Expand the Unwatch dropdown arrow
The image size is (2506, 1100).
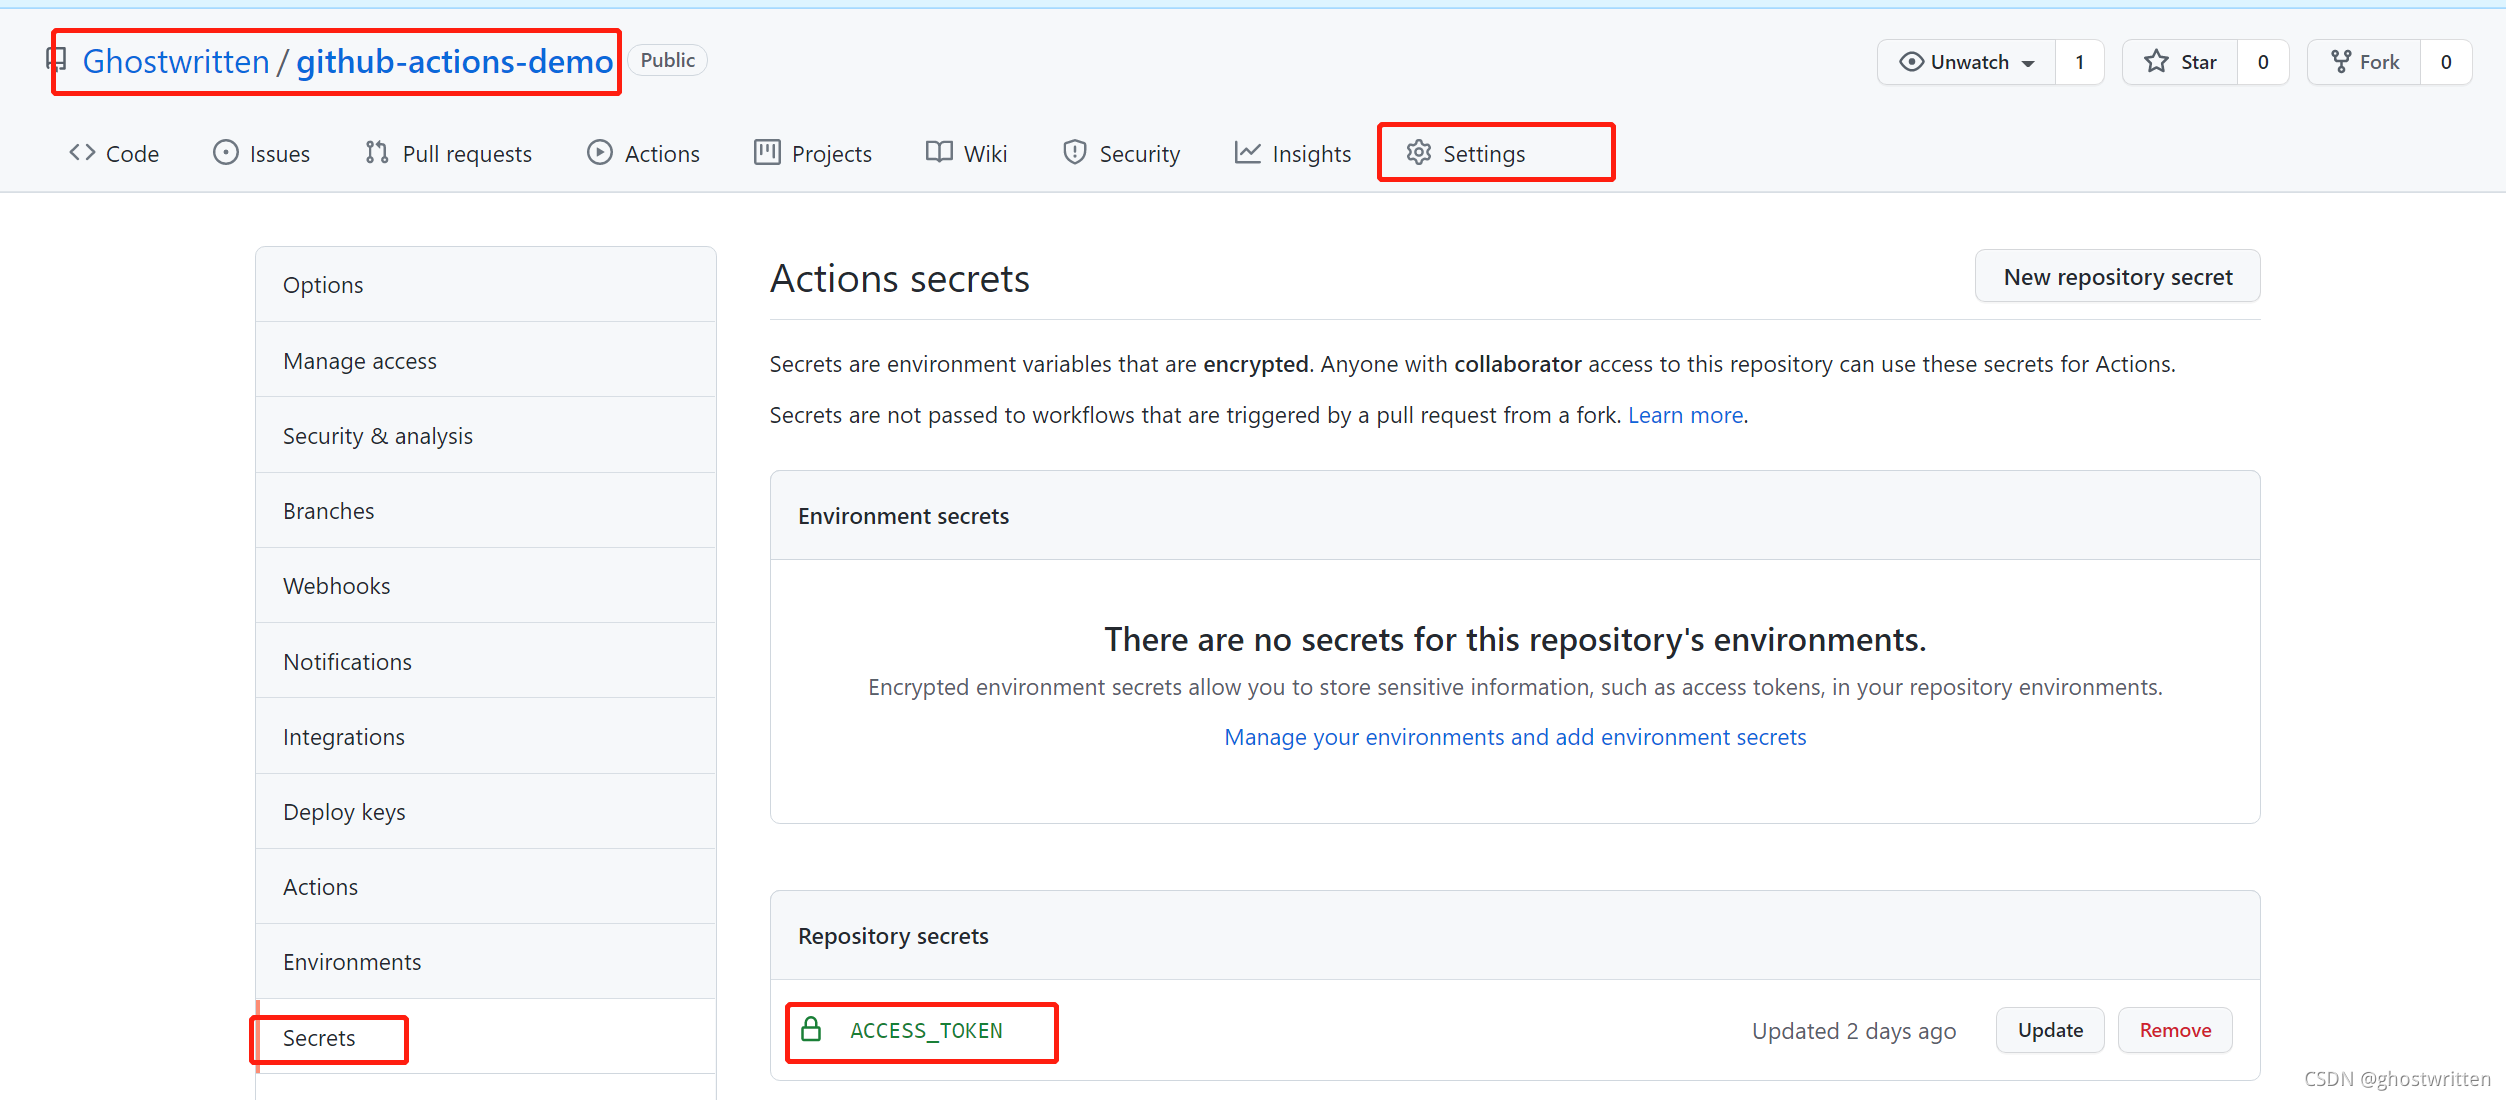[x=2028, y=63]
